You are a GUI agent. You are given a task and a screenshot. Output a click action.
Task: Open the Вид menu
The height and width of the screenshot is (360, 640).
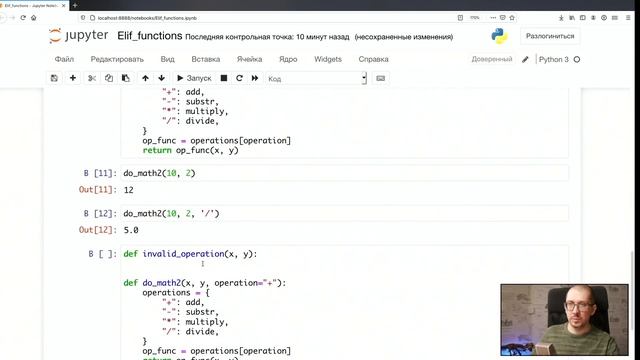click(x=167, y=59)
